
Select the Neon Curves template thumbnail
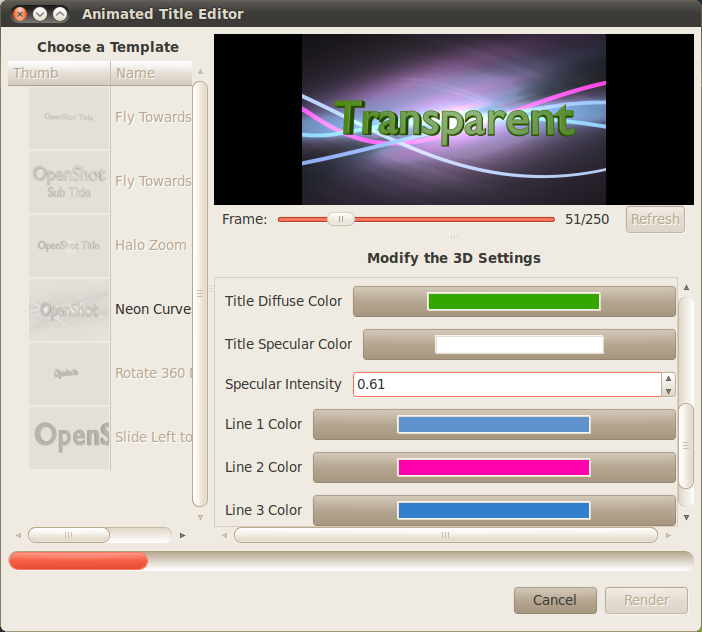click(69, 310)
